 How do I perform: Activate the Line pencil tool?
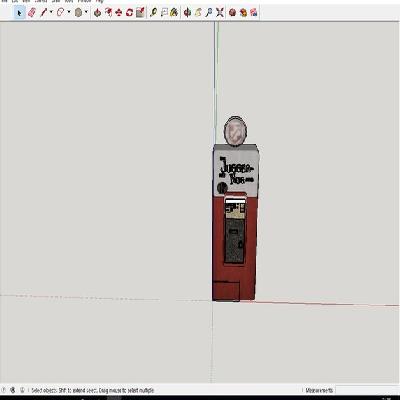click(x=44, y=13)
